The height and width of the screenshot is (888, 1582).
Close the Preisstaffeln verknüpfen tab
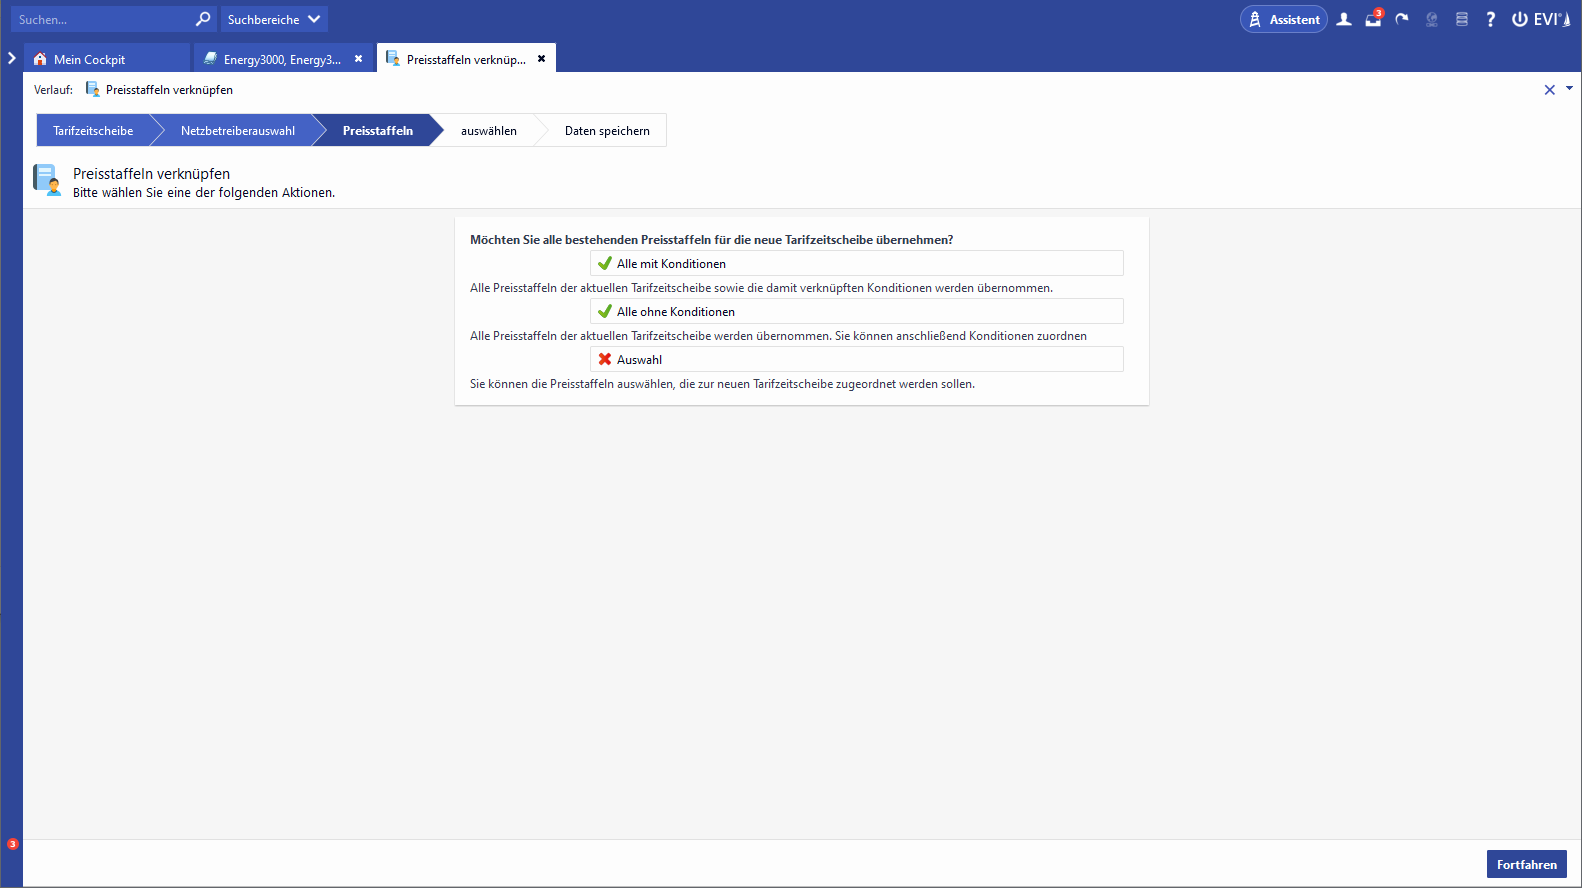click(541, 59)
